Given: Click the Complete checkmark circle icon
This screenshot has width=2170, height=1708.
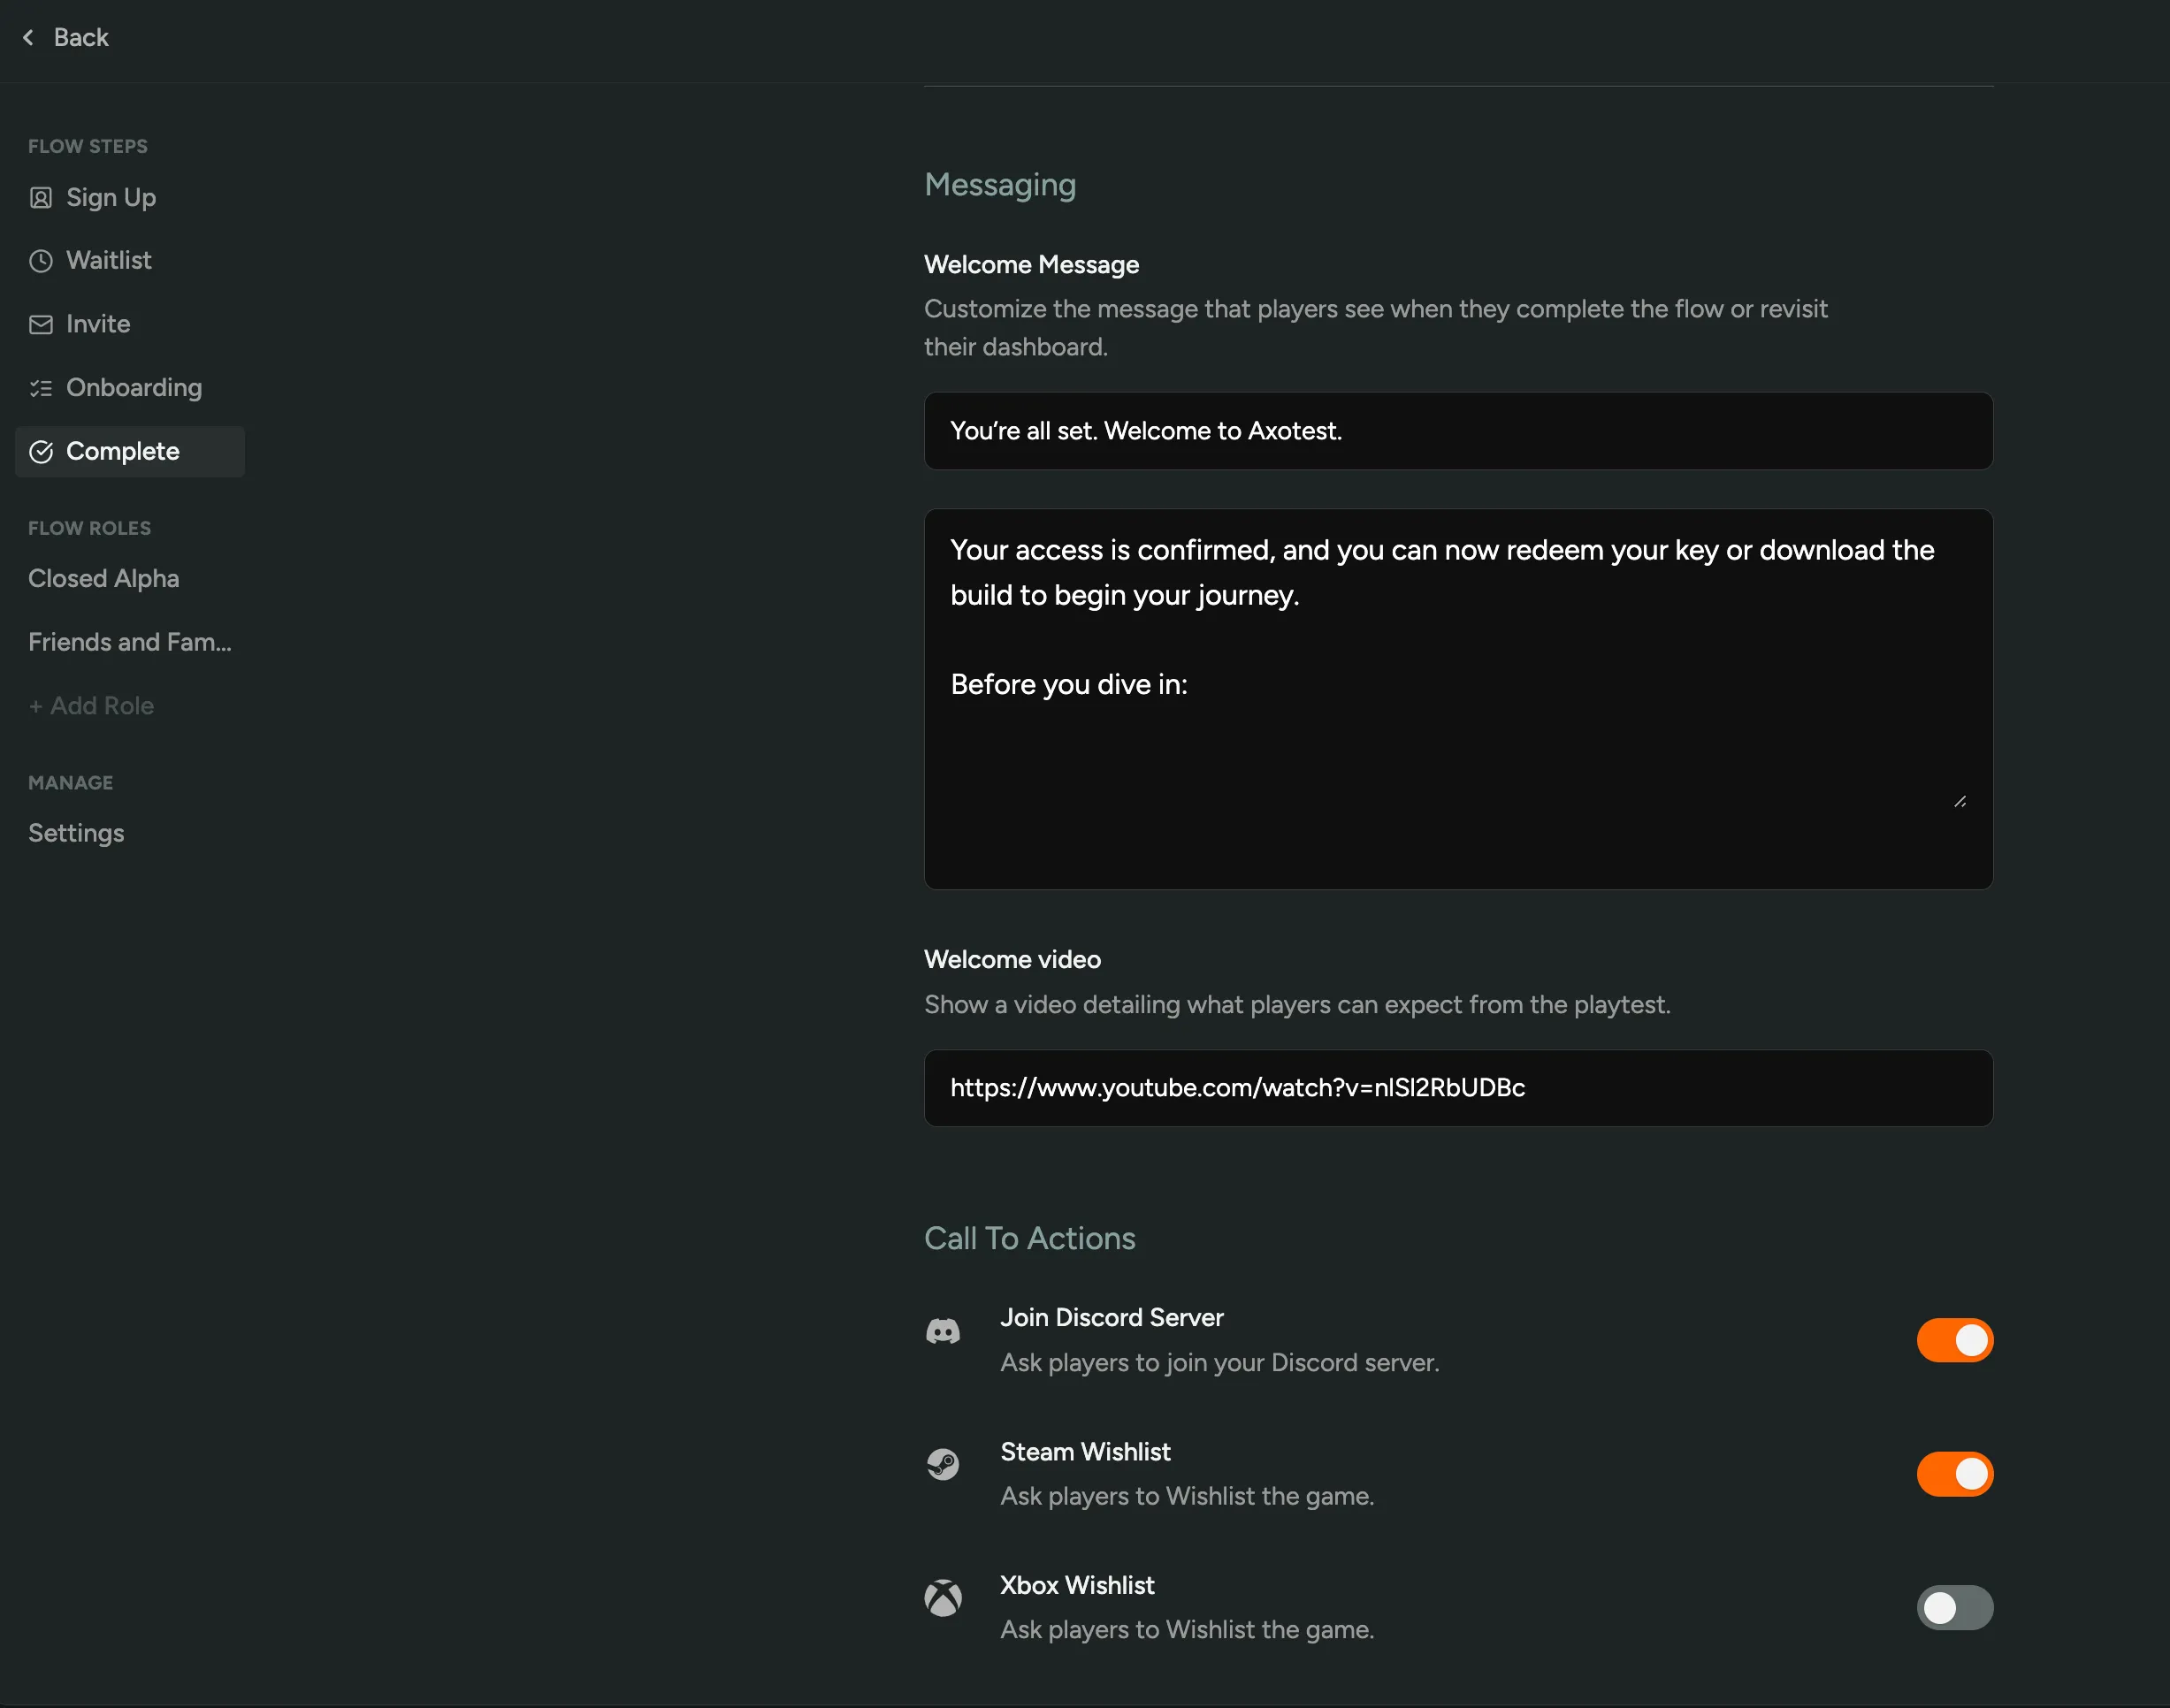Looking at the screenshot, I should pyautogui.click(x=40, y=452).
